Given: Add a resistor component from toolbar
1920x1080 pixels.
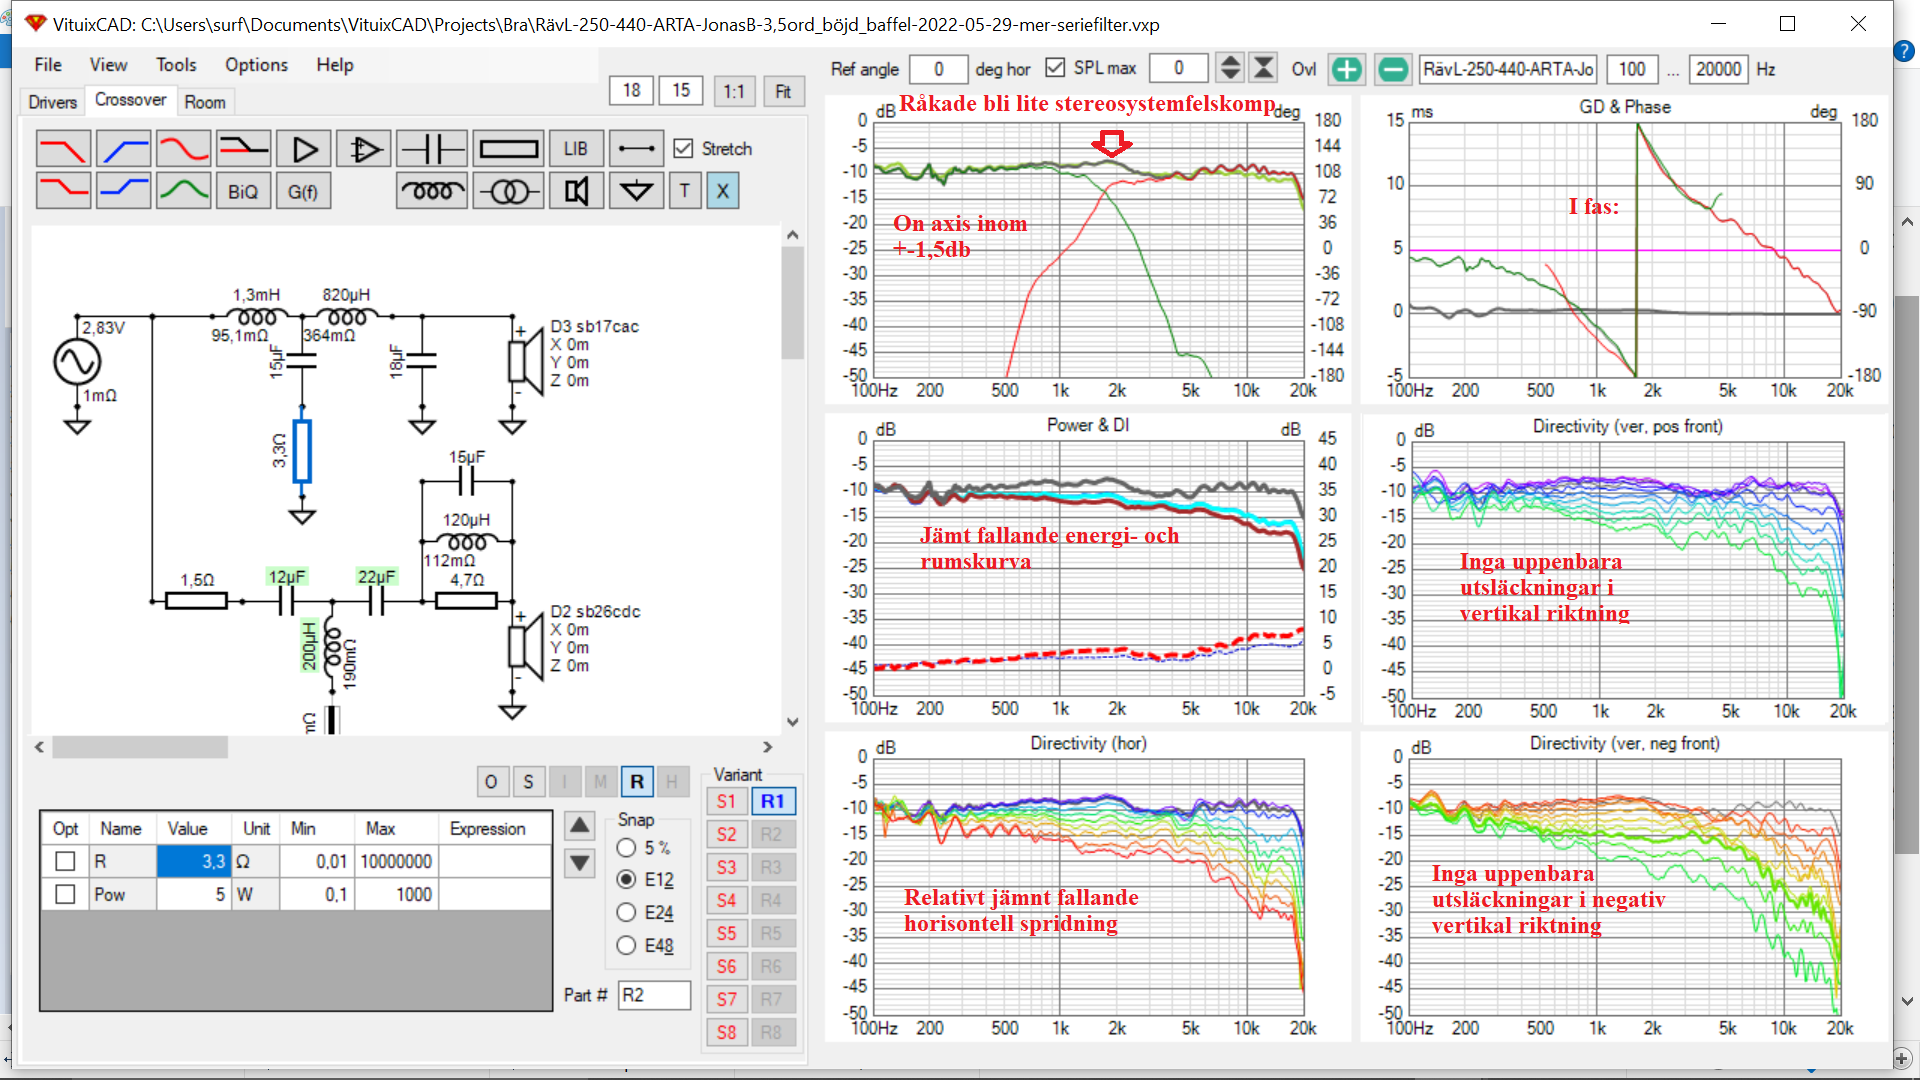Looking at the screenshot, I should pyautogui.click(x=508, y=150).
